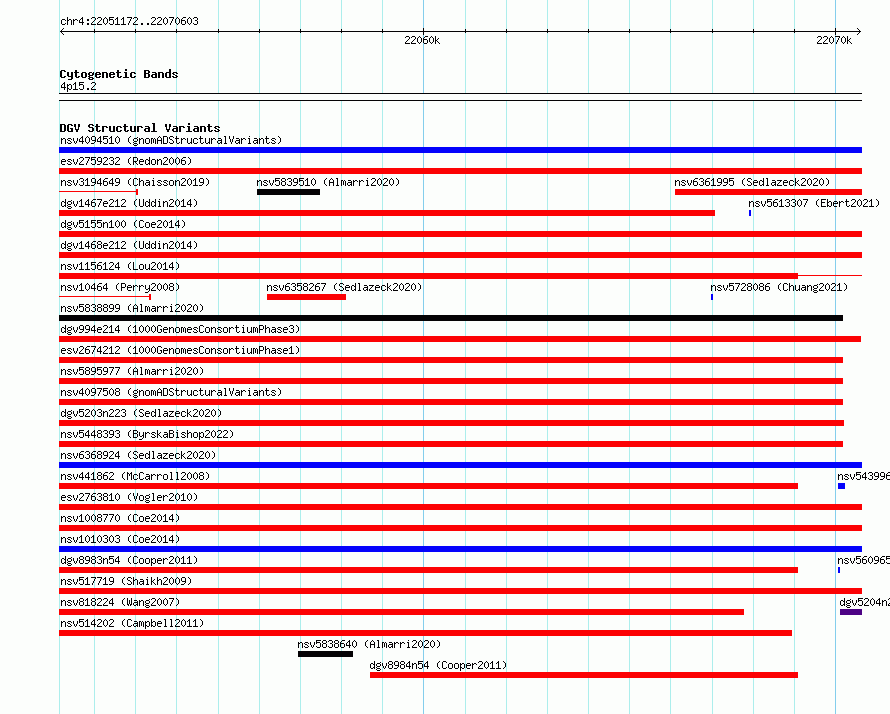Select small blue marker for nsv5613307 (Ebert2021)
Image resolution: width=890 pixels, height=714 pixels.
pos(750,213)
